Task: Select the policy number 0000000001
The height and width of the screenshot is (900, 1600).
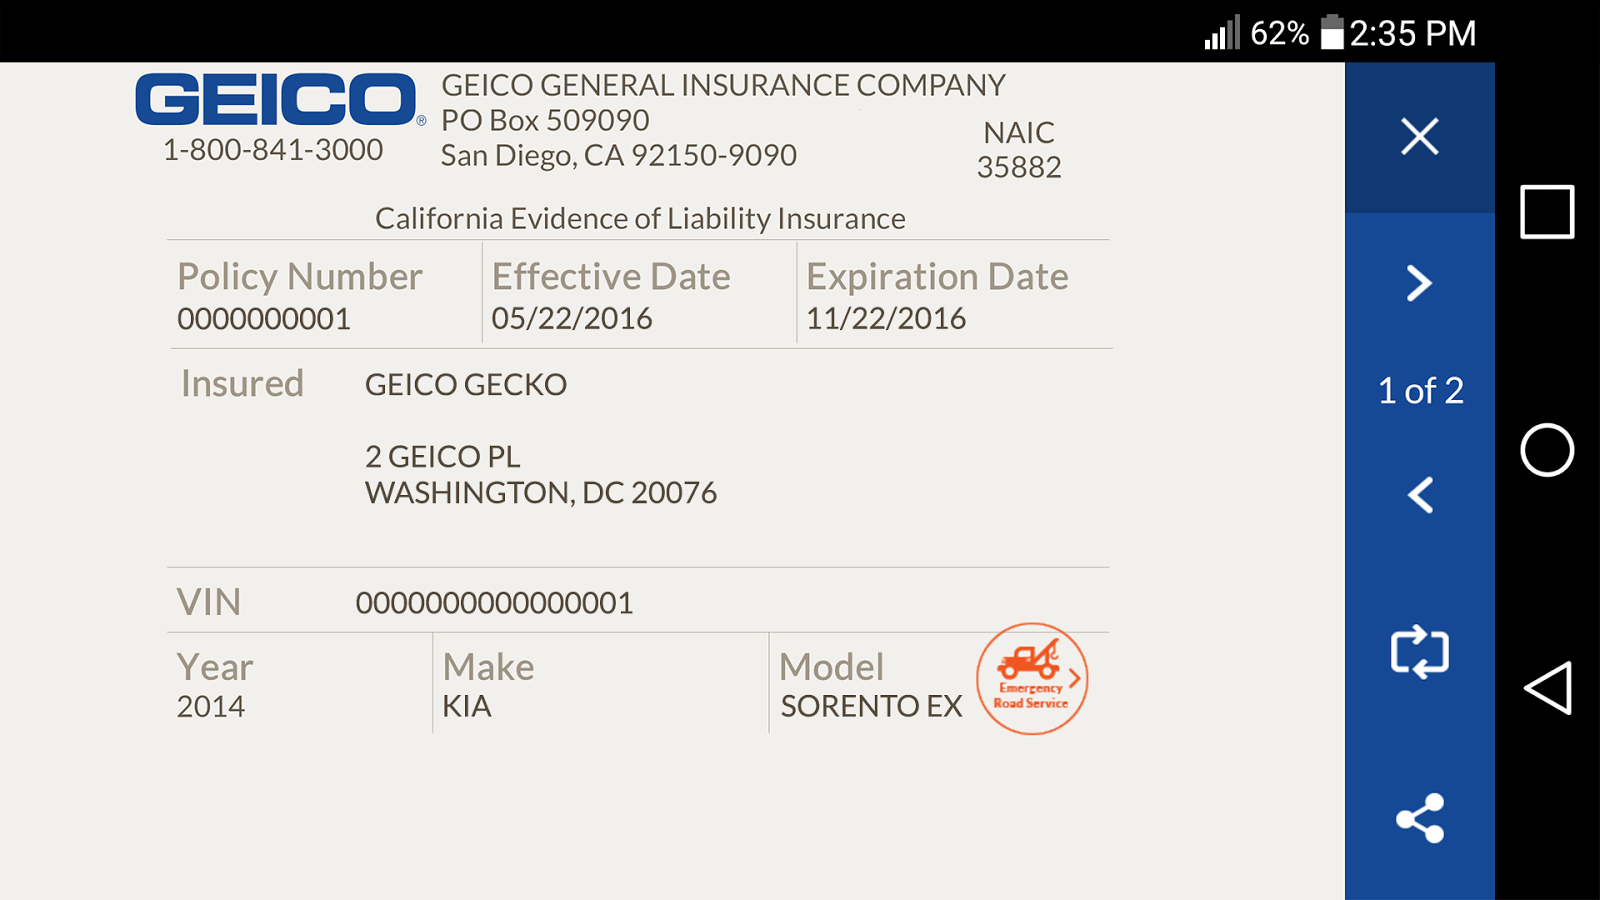Action: coord(264,319)
